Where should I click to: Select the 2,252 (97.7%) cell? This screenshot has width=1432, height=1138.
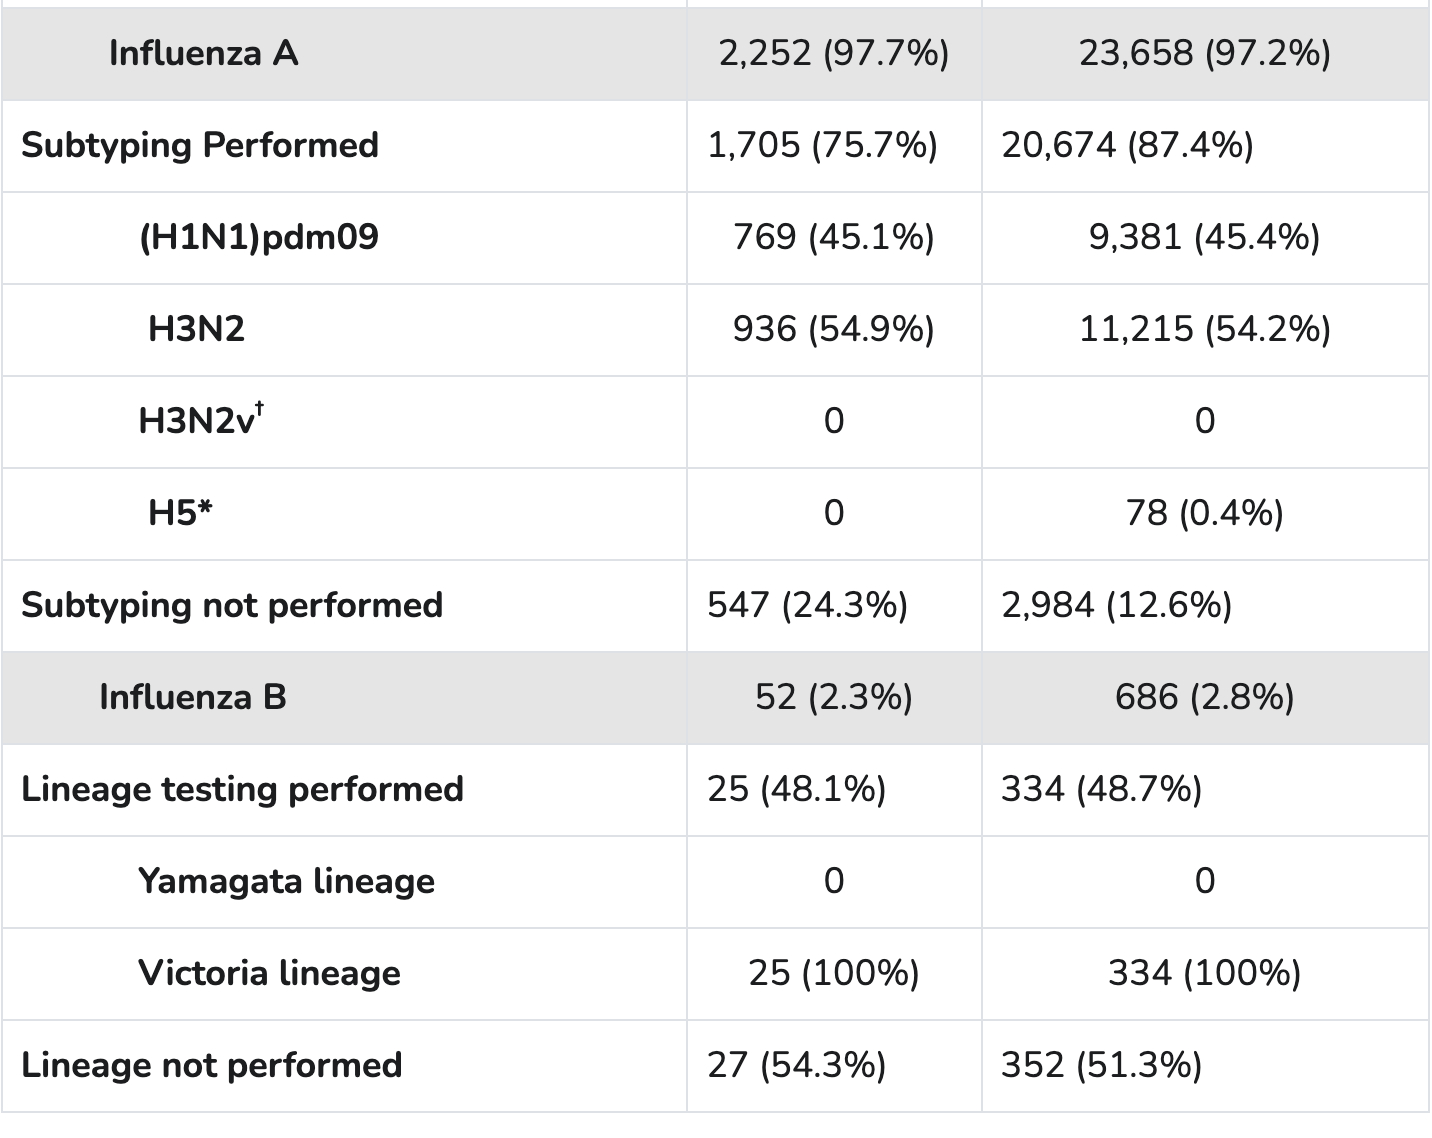click(x=833, y=53)
